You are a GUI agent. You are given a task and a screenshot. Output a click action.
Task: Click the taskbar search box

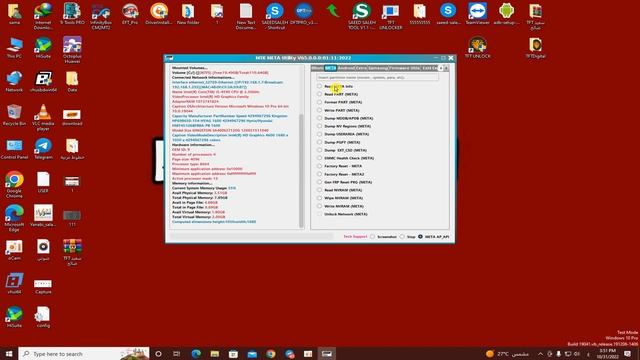[x=84, y=353]
